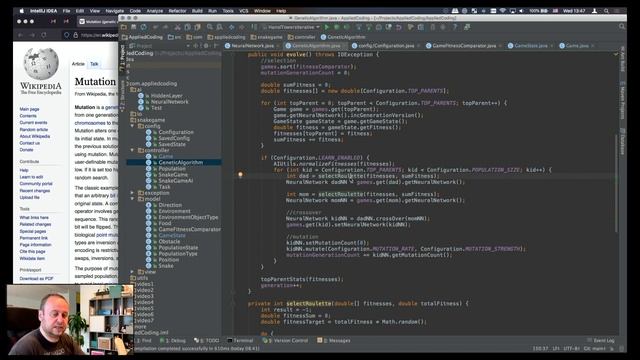640x360 pixels.
Task: Open Population class in project tree
Action: [x=172, y=169]
